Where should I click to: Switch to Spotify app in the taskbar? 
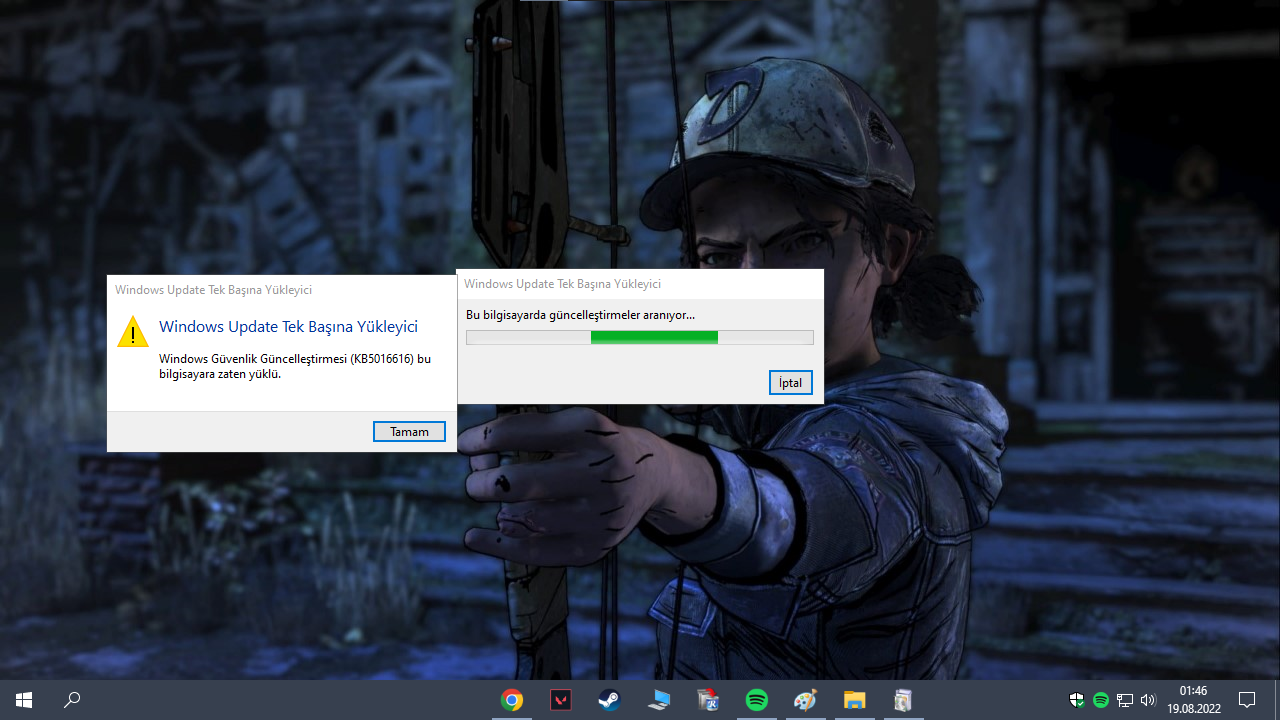[757, 700]
